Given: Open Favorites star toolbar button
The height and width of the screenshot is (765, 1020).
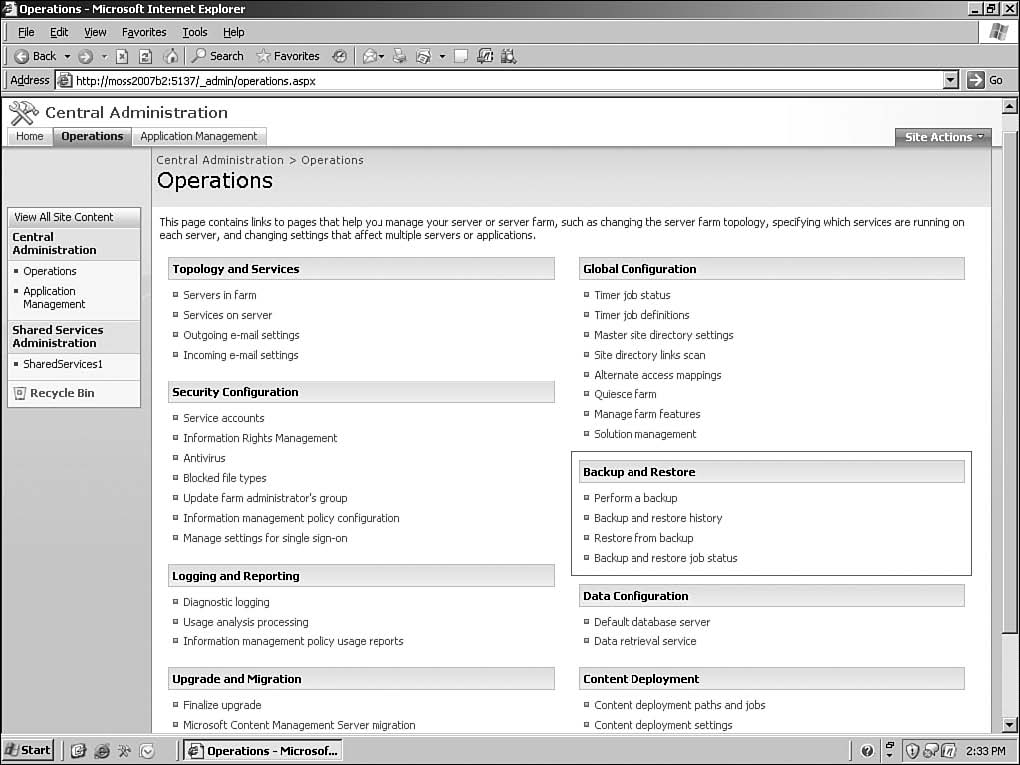Looking at the screenshot, I should pos(288,56).
